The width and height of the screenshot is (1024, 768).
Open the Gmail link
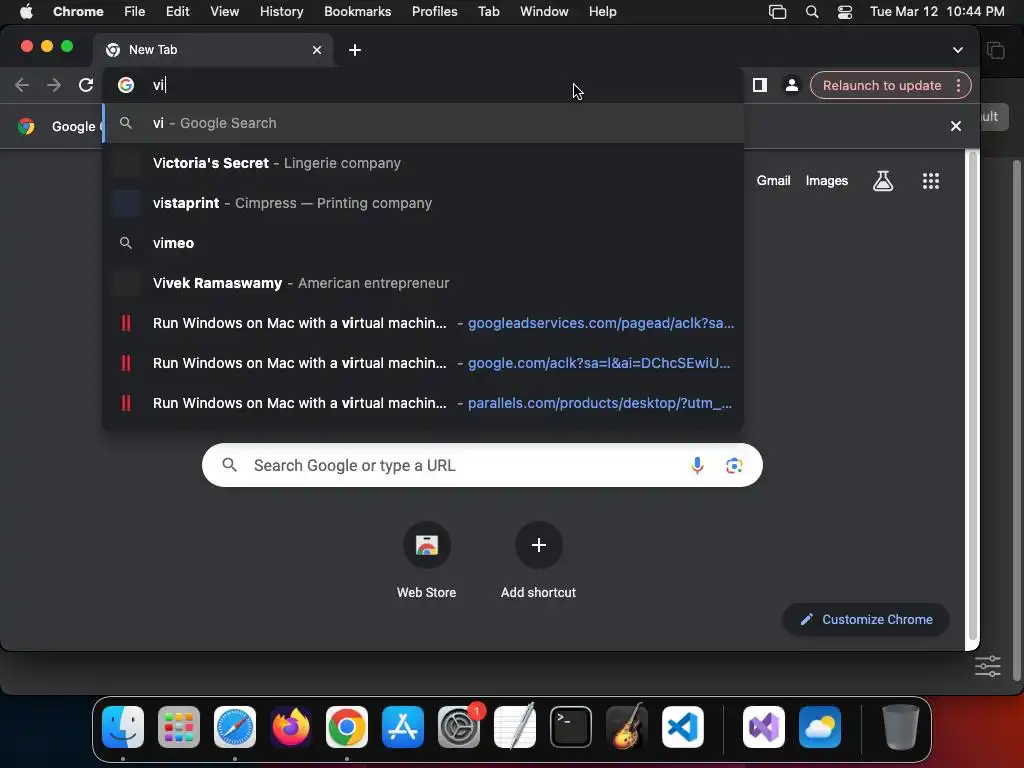tap(773, 181)
